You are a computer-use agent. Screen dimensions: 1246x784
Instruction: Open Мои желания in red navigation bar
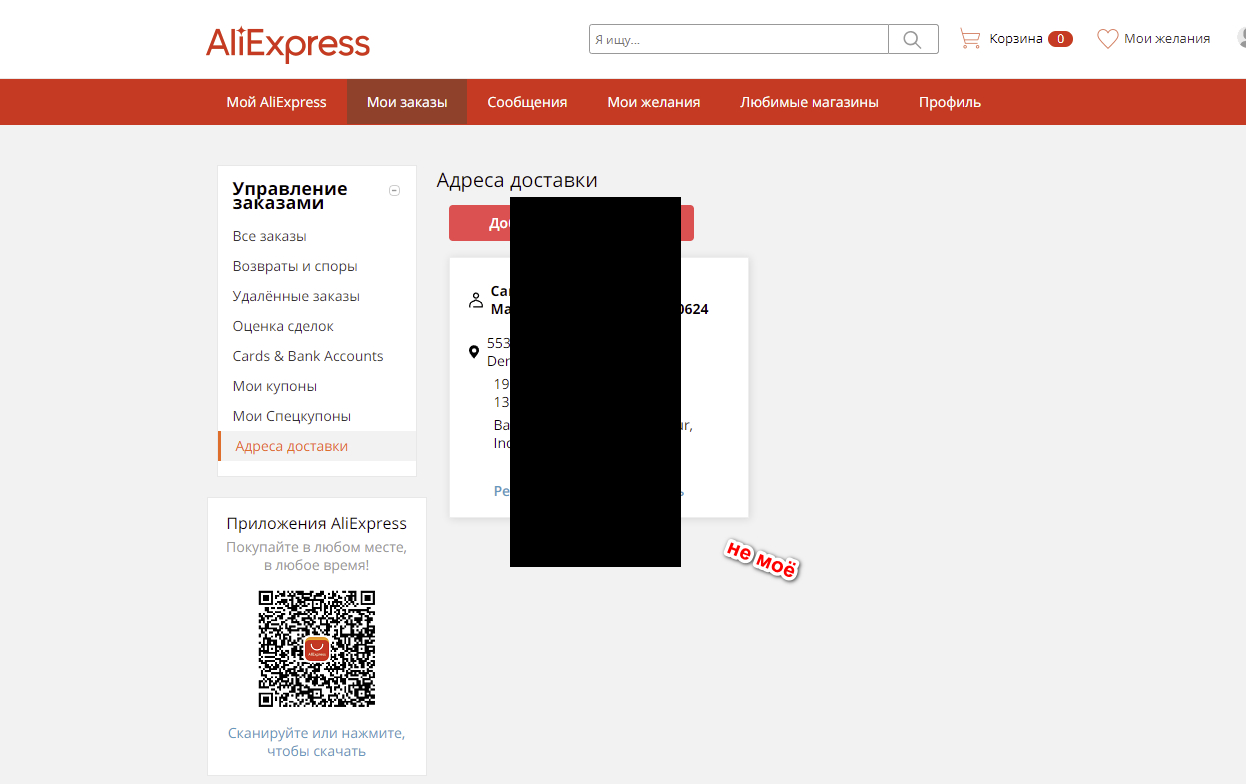(654, 102)
